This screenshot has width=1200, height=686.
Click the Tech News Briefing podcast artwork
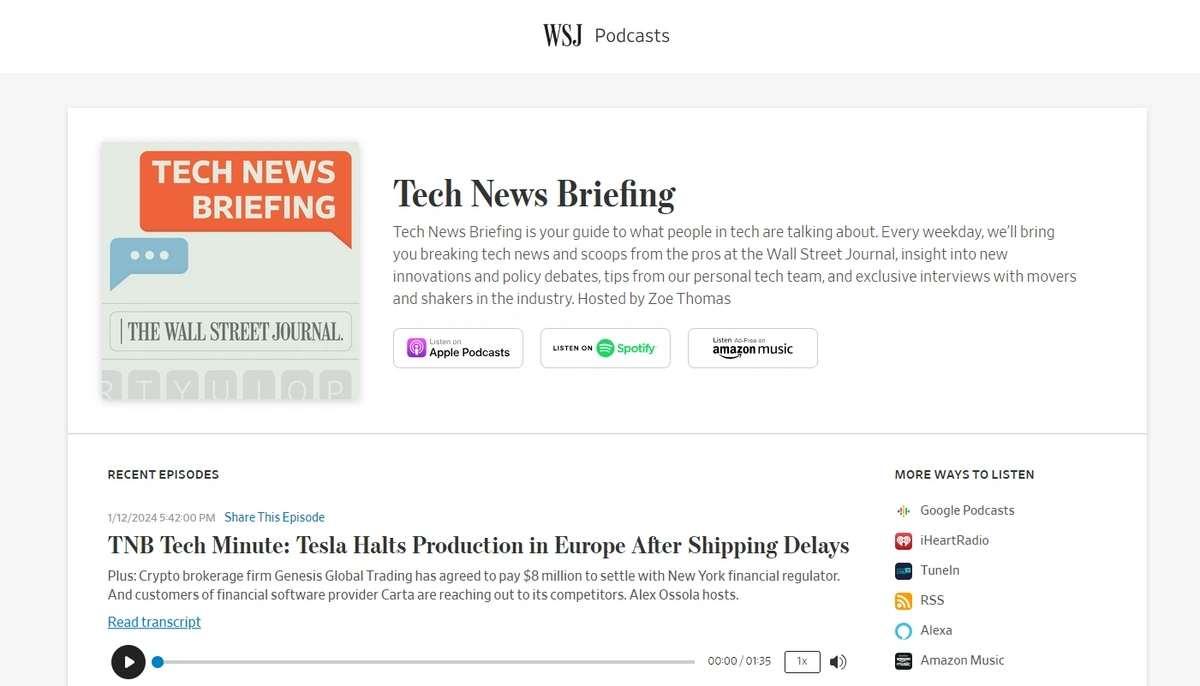pos(229,271)
